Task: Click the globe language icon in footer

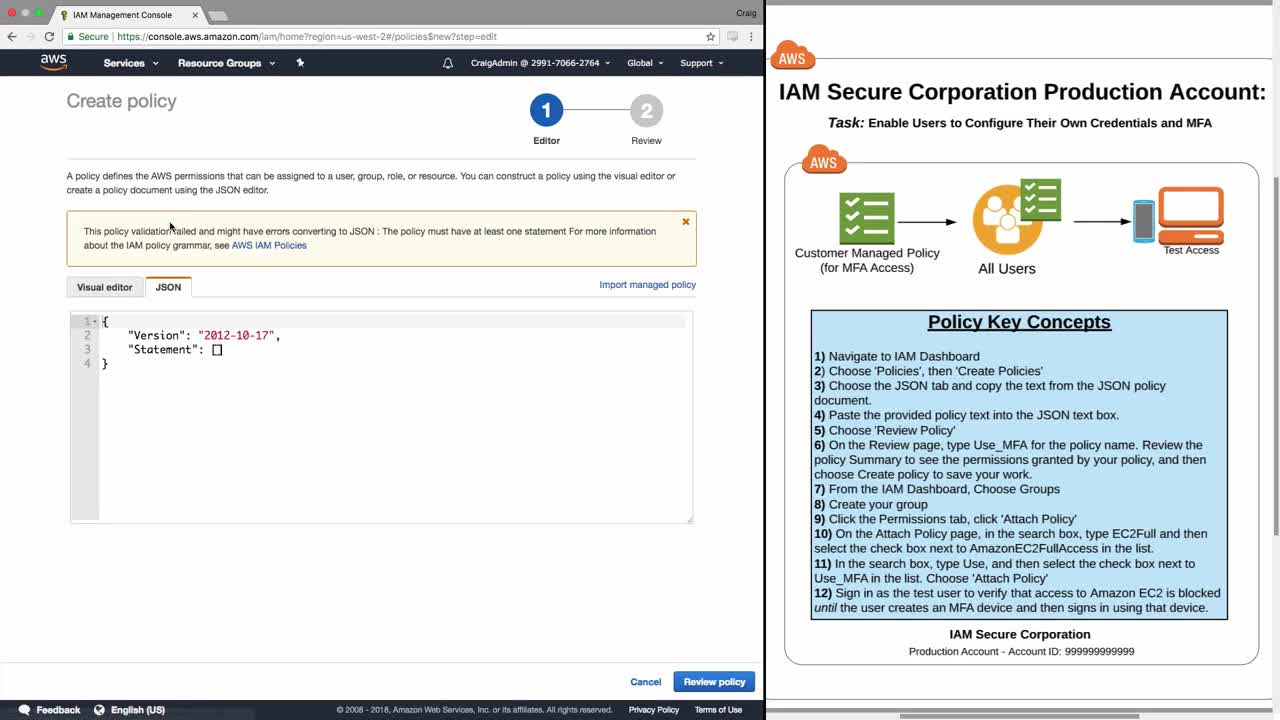Action: coord(99,710)
